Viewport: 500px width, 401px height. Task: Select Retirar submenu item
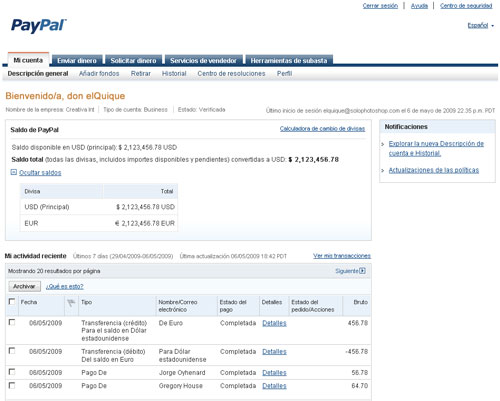click(x=141, y=73)
